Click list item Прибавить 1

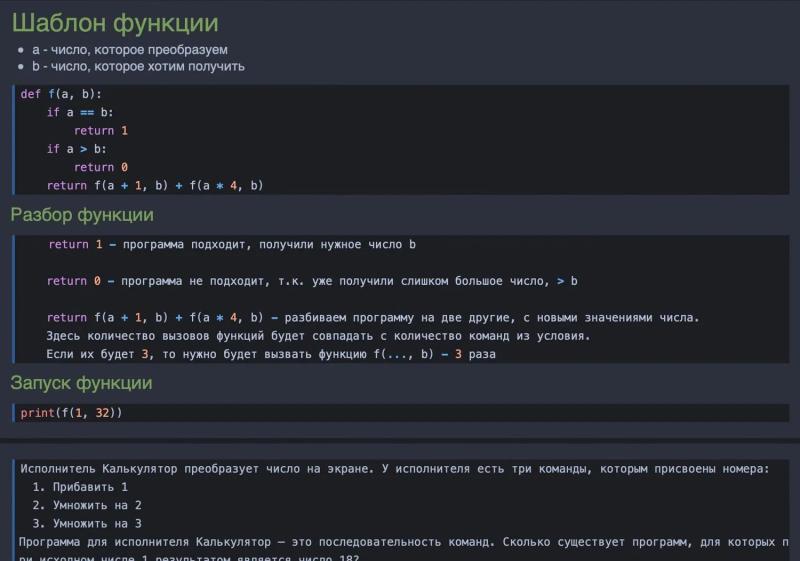pos(80,487)
